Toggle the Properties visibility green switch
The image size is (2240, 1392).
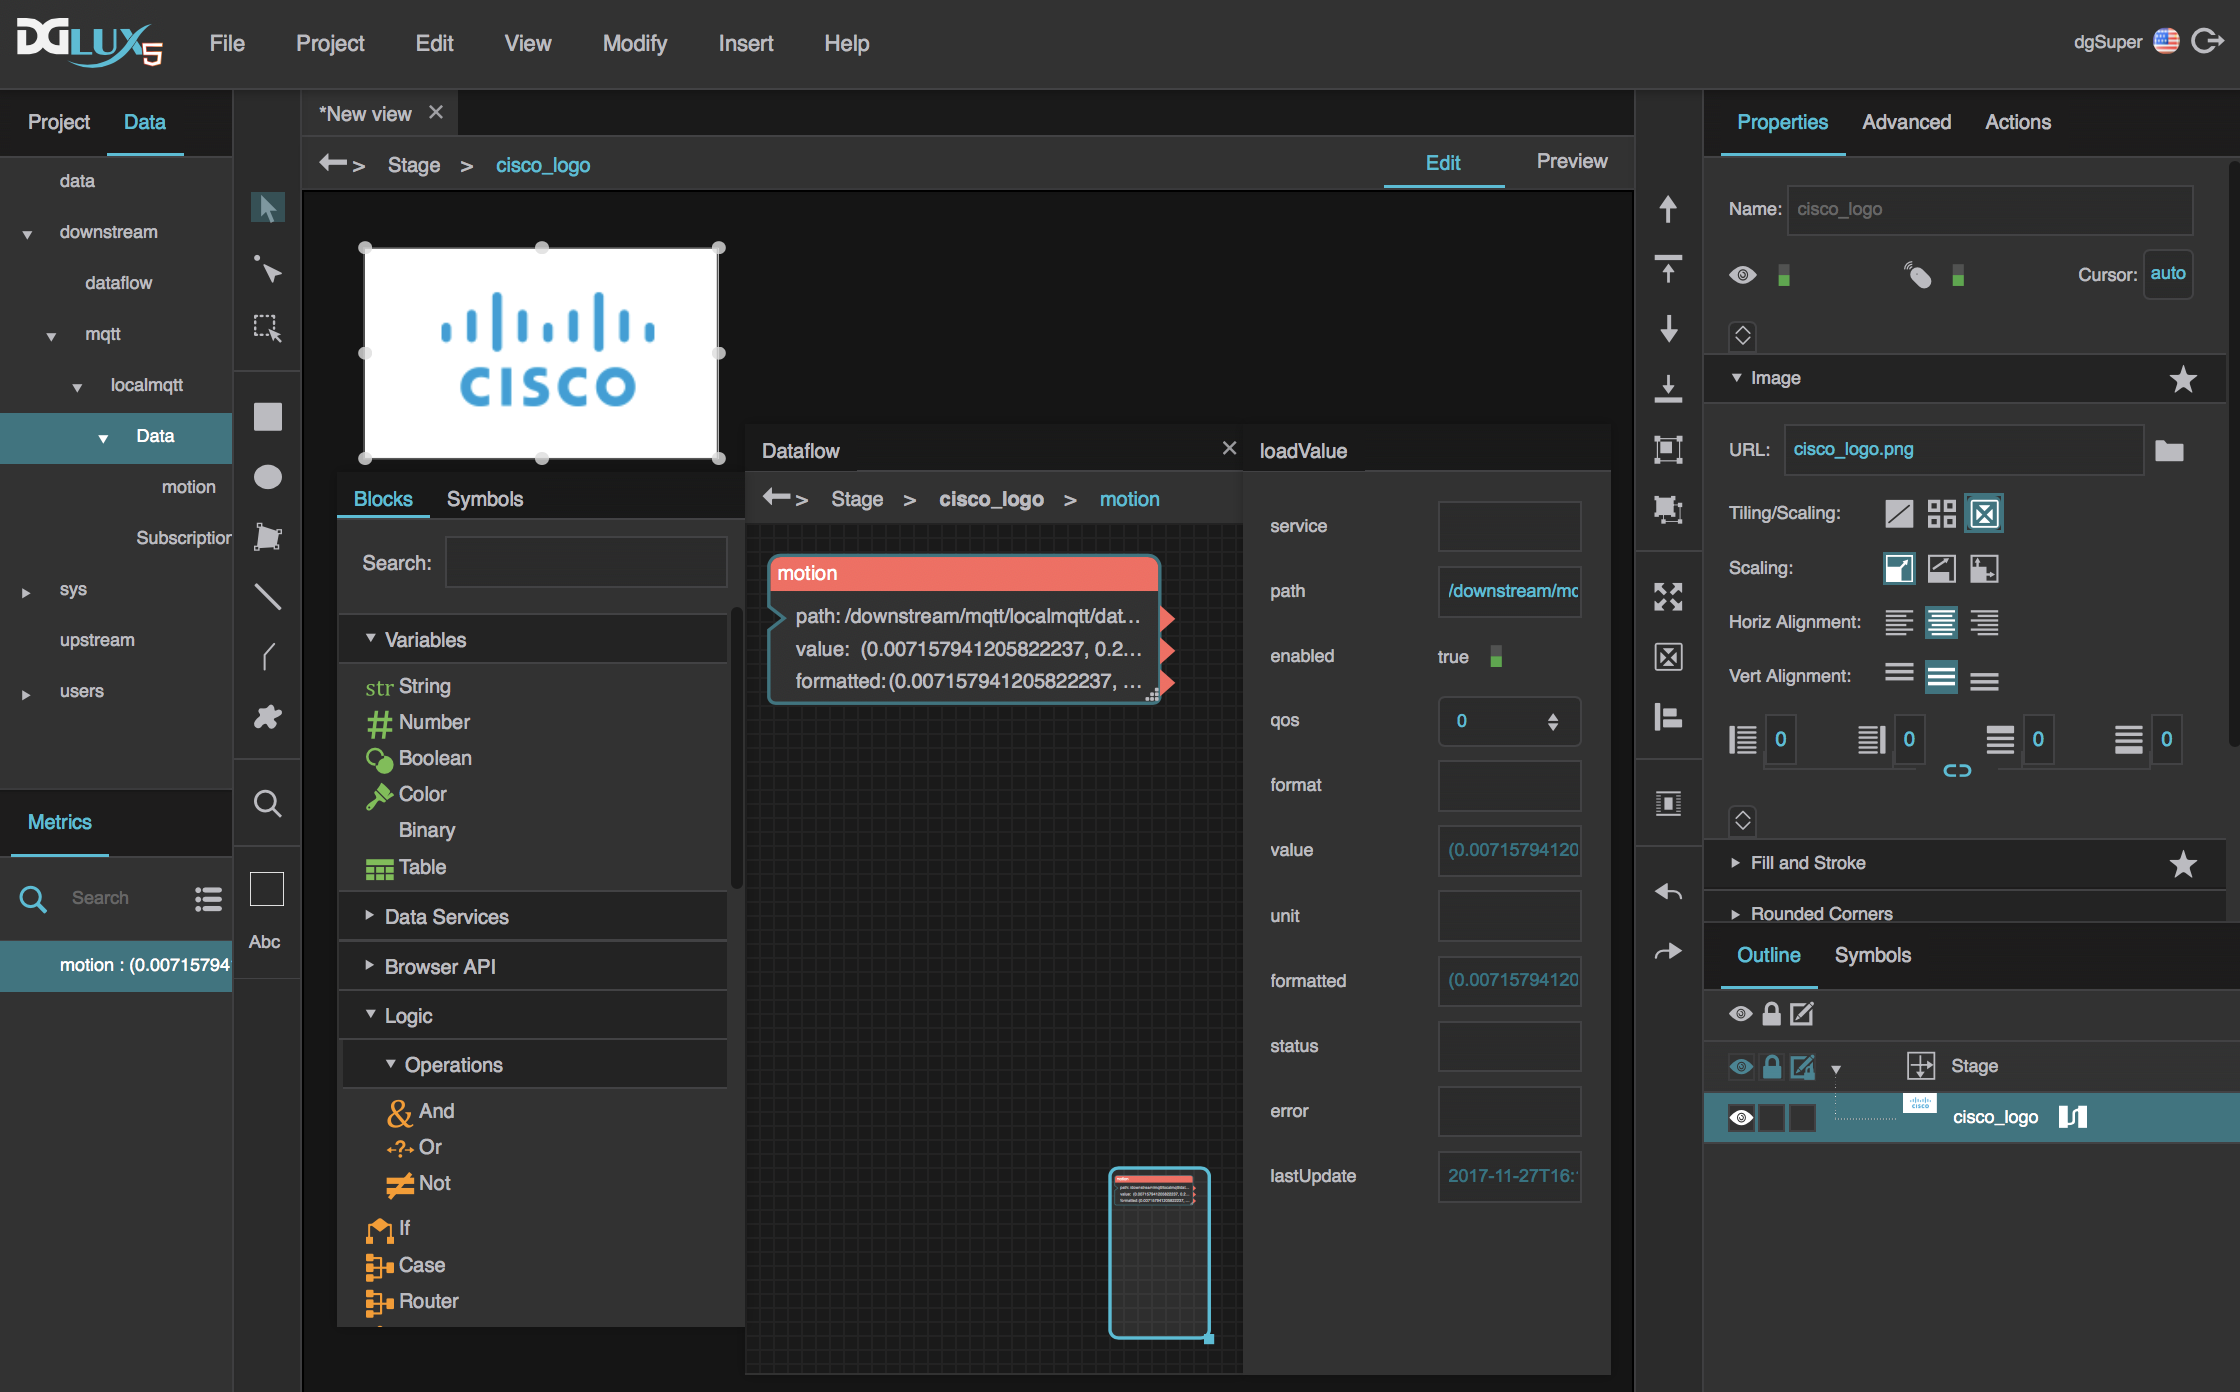coord(1784,275)
